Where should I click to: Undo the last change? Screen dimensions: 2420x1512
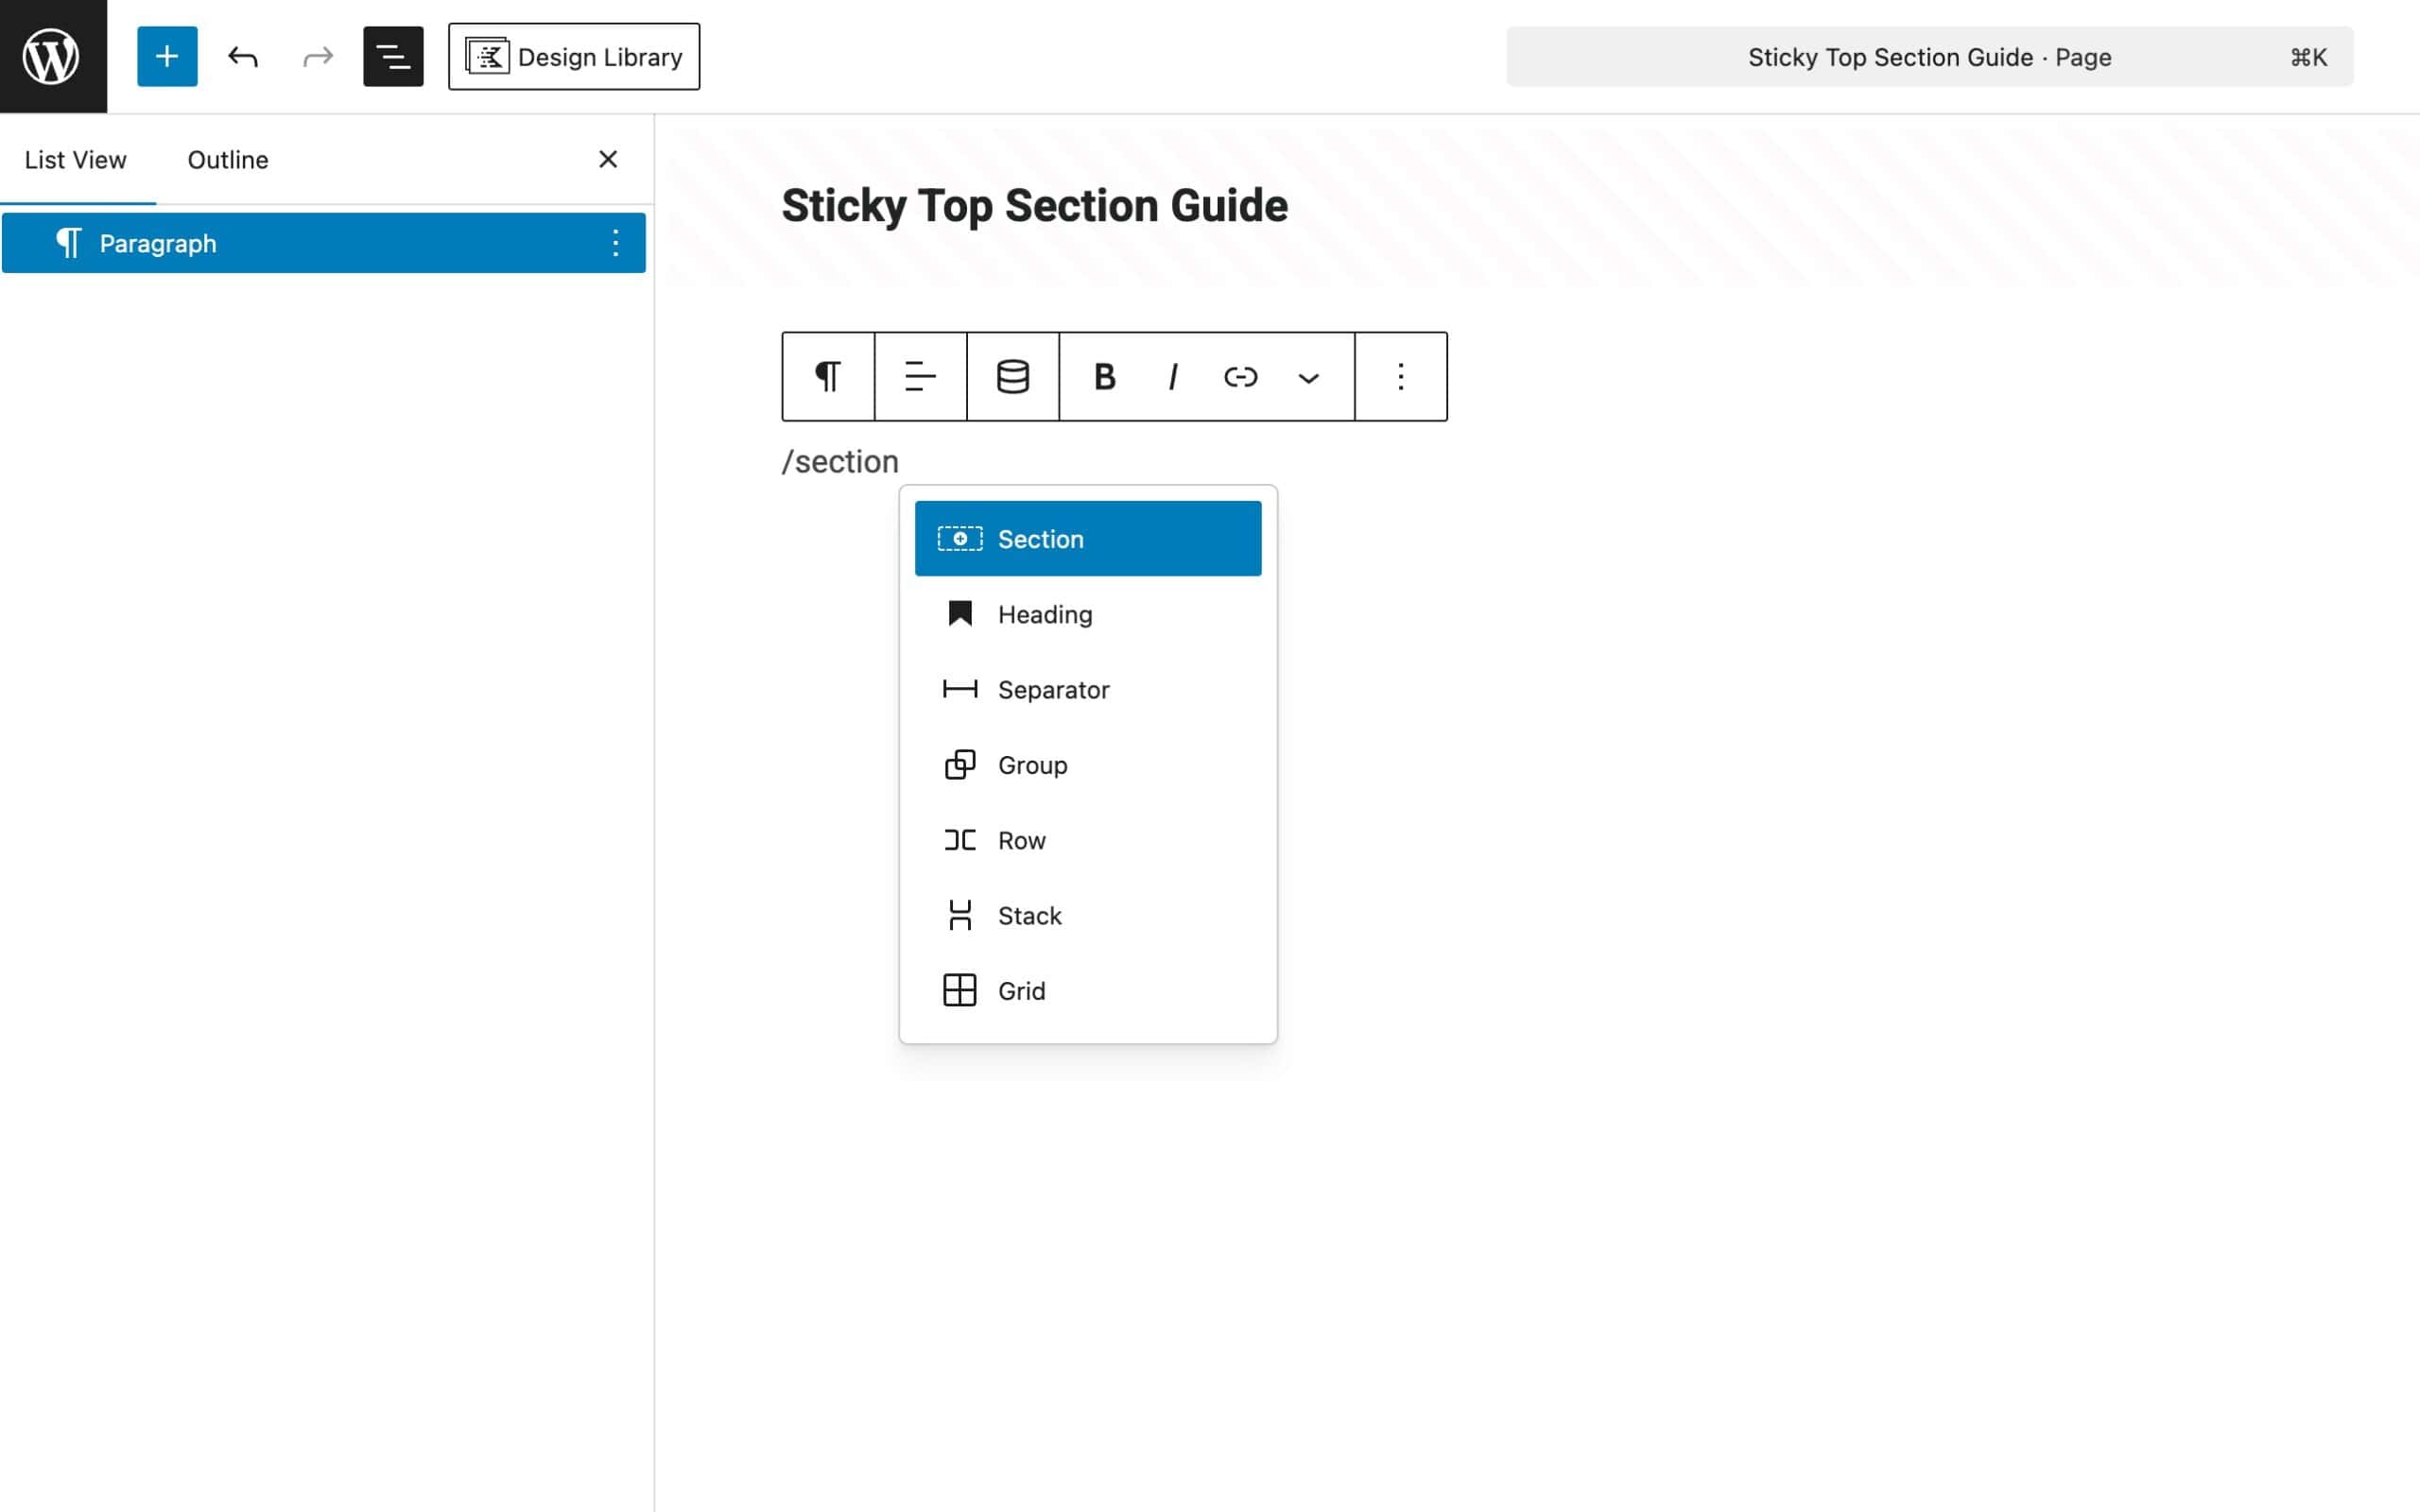click(242, 56)
